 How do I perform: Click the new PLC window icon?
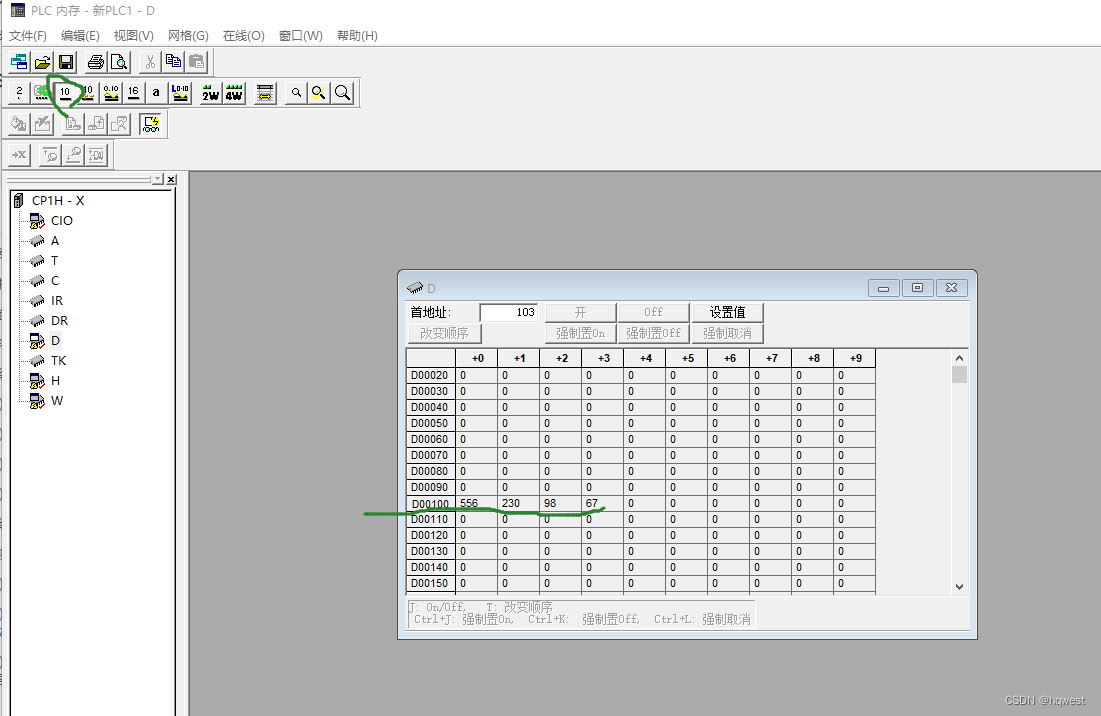pos(19,62)
